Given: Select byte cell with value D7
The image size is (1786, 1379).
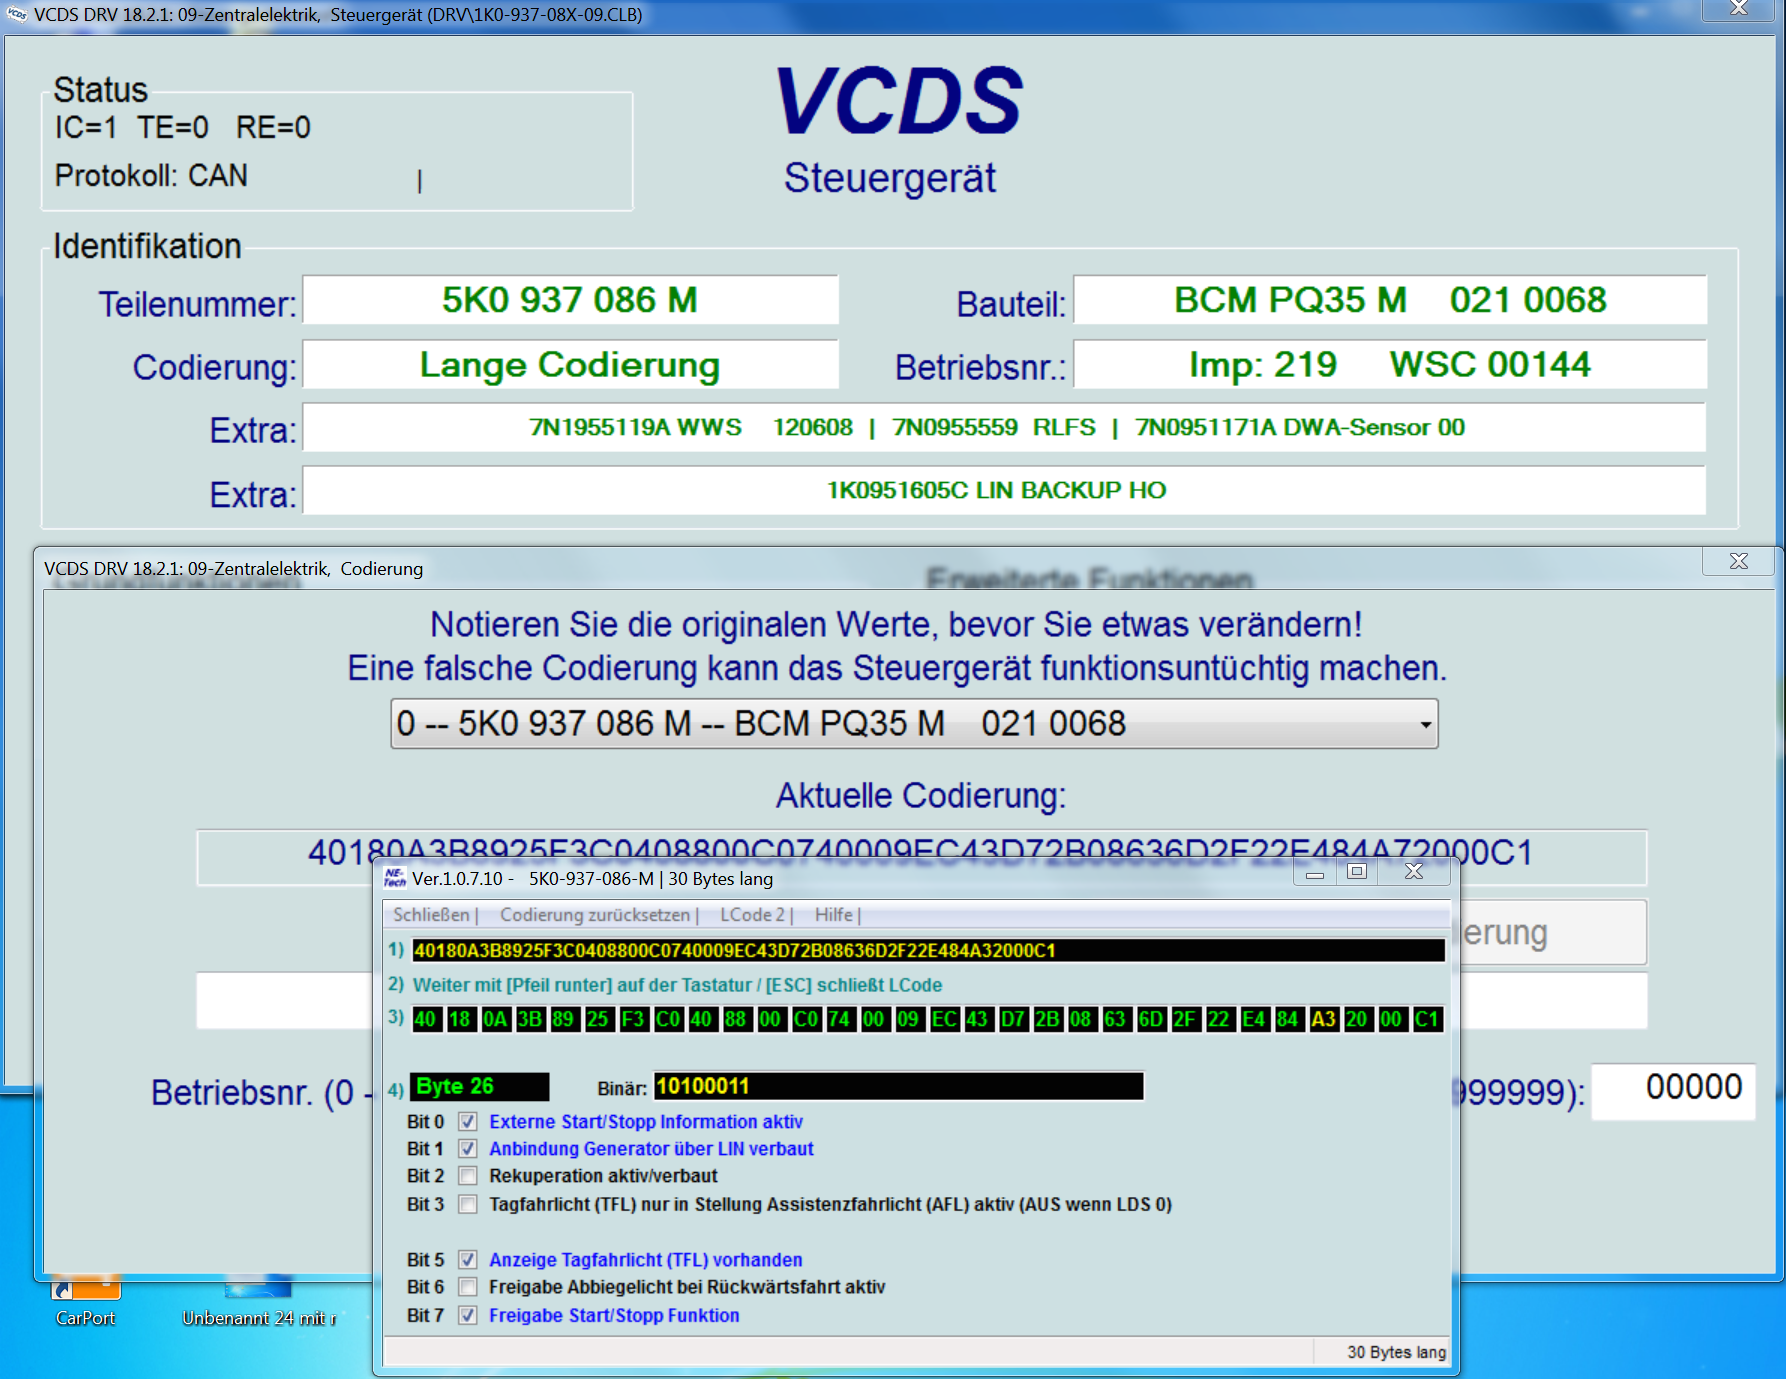Looking at the screenshot, I should [x=1012, y=1019].
